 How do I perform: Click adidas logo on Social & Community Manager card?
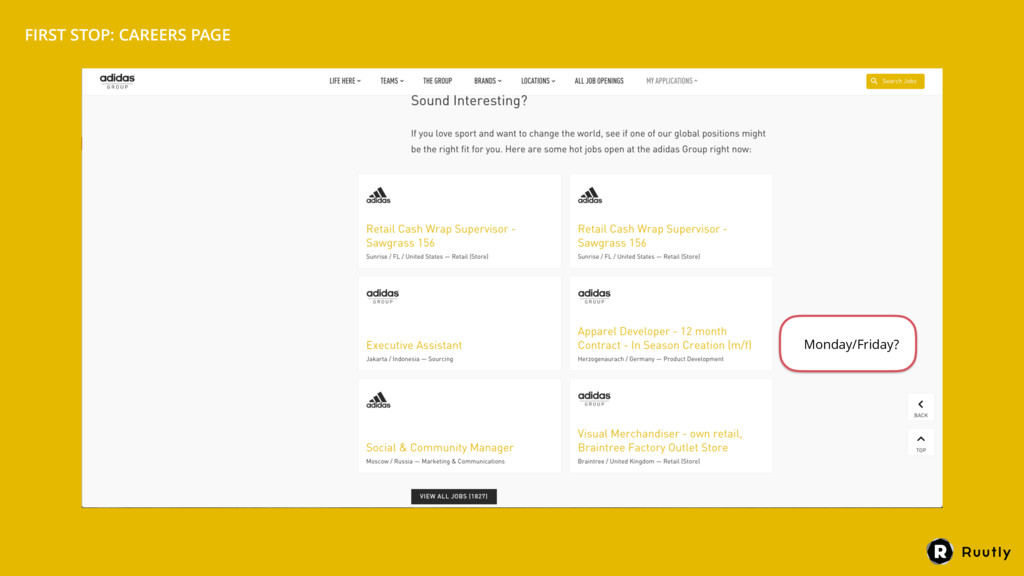[x=378, y=400]
